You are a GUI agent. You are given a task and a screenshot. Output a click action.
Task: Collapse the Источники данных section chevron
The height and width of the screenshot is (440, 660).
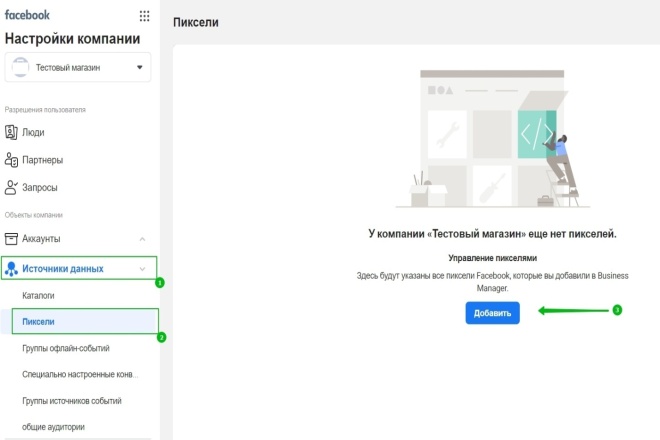tap(142, 269)
